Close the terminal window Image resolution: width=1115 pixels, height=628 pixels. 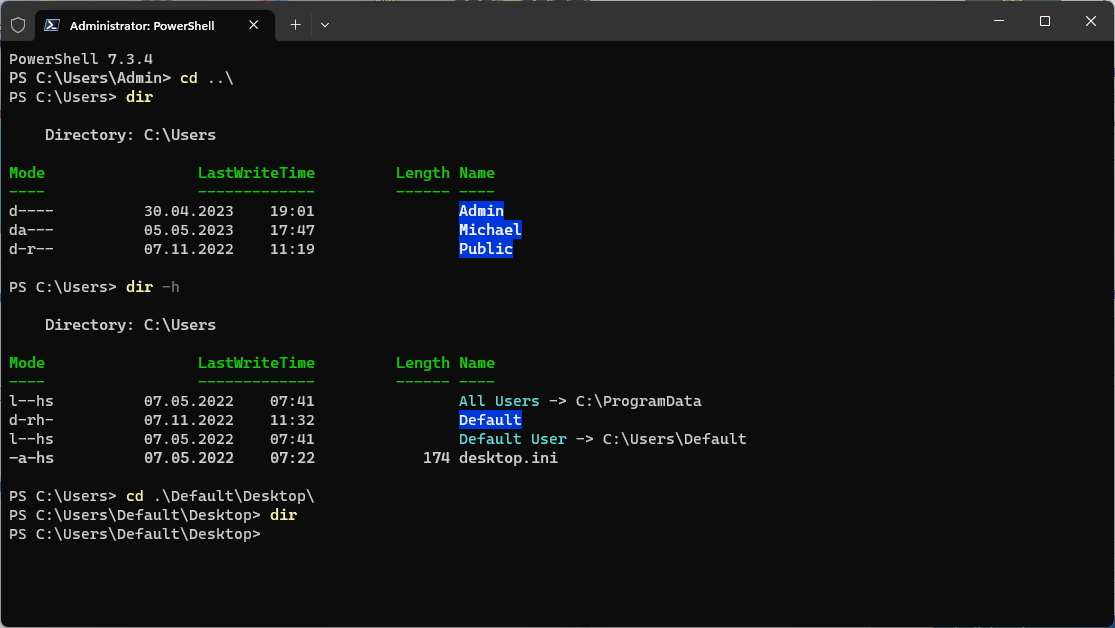tap(1091, 21)
